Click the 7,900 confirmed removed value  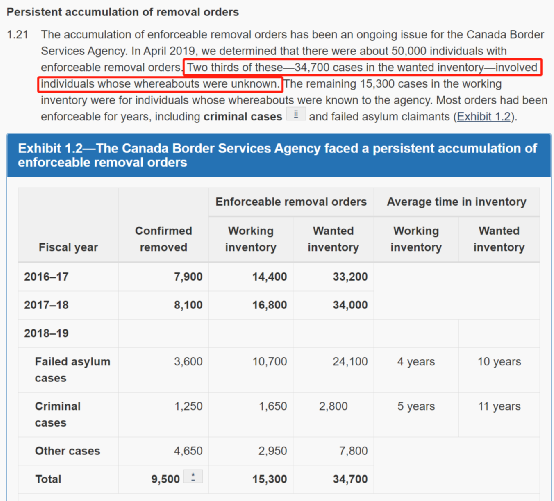[x=188, y=277]
